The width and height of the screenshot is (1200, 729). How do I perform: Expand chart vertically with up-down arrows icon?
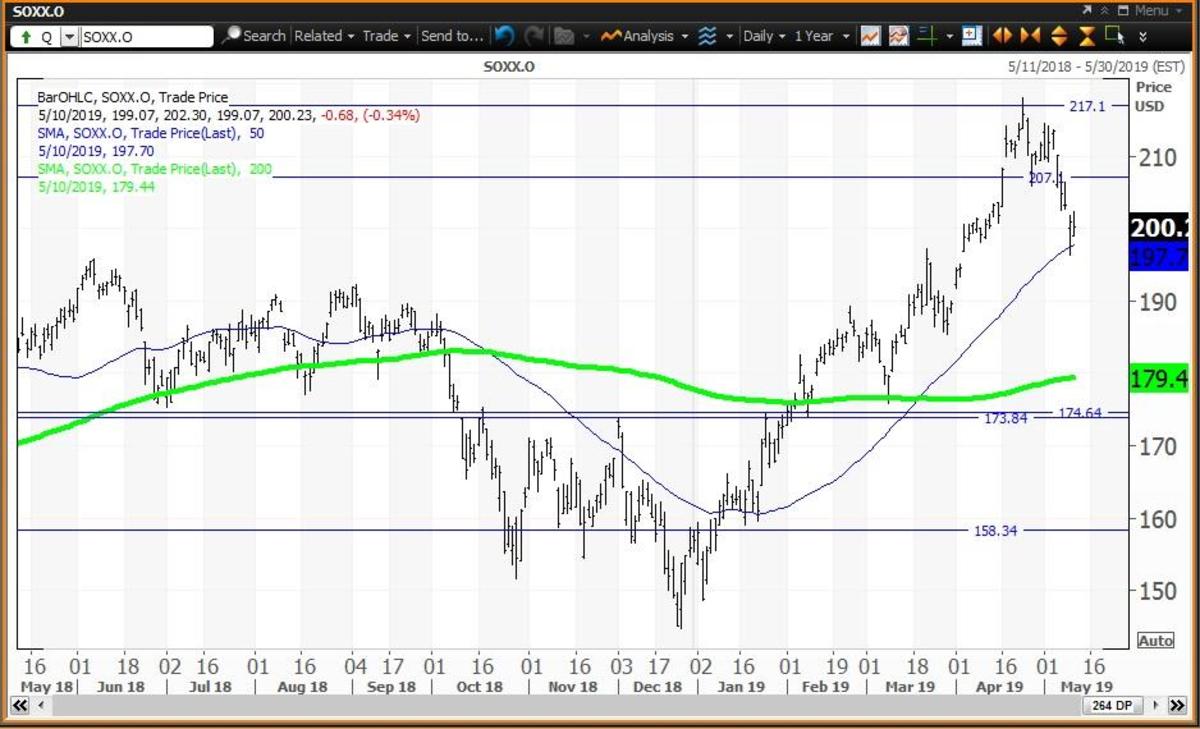coord(1059,36)
